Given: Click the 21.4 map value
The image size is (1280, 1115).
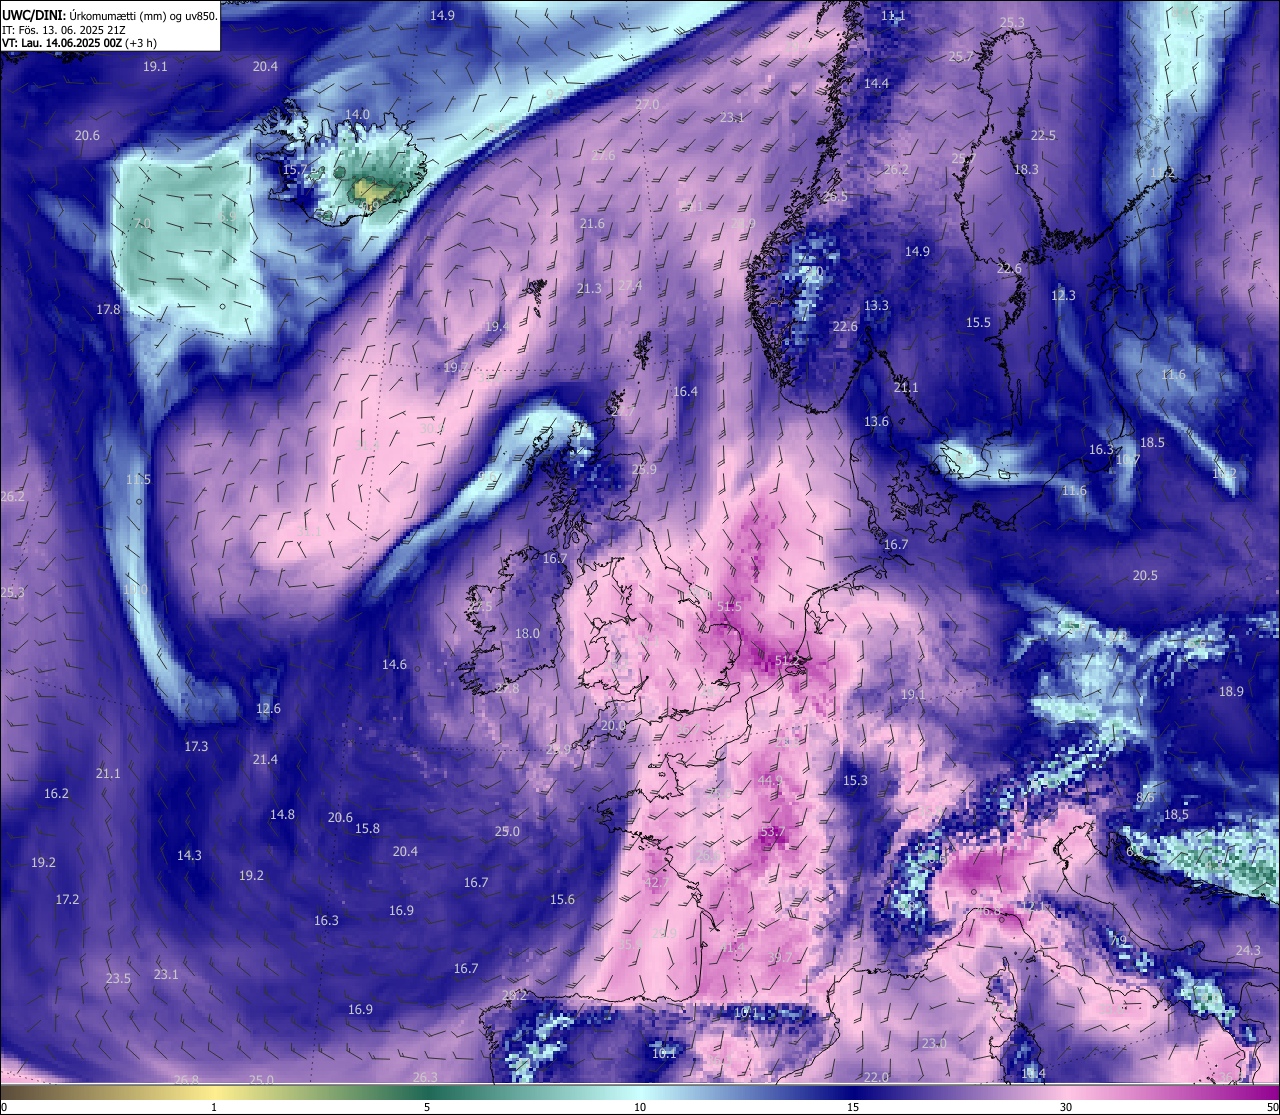Looking at the screenshot, I should [x=265, y=760].
